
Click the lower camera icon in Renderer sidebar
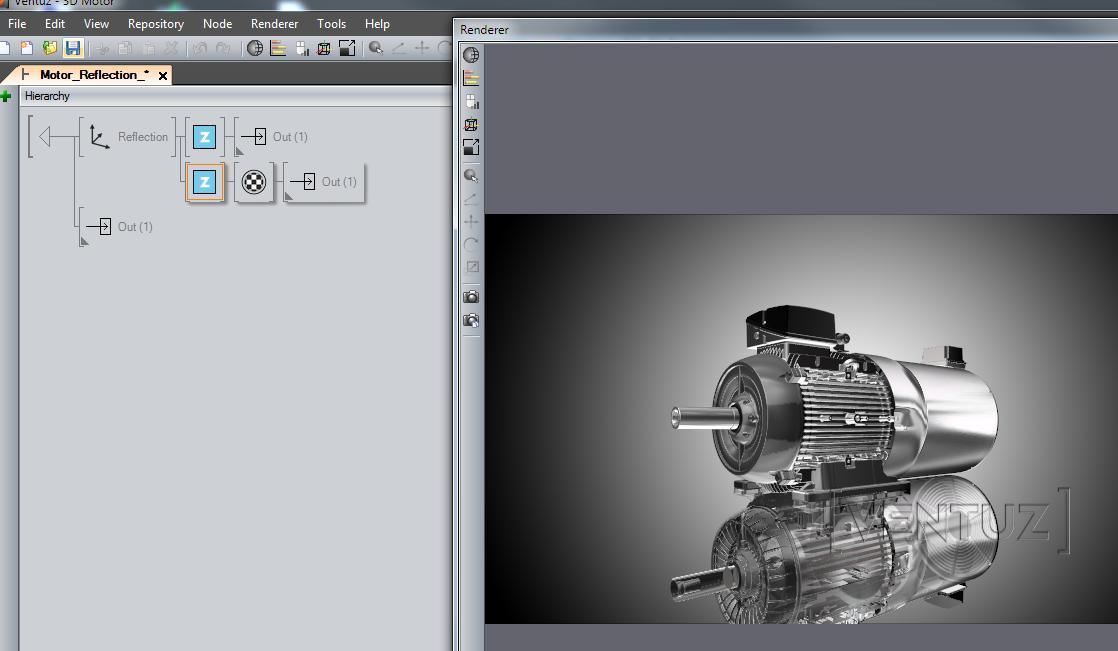click(x=471, y=321)
